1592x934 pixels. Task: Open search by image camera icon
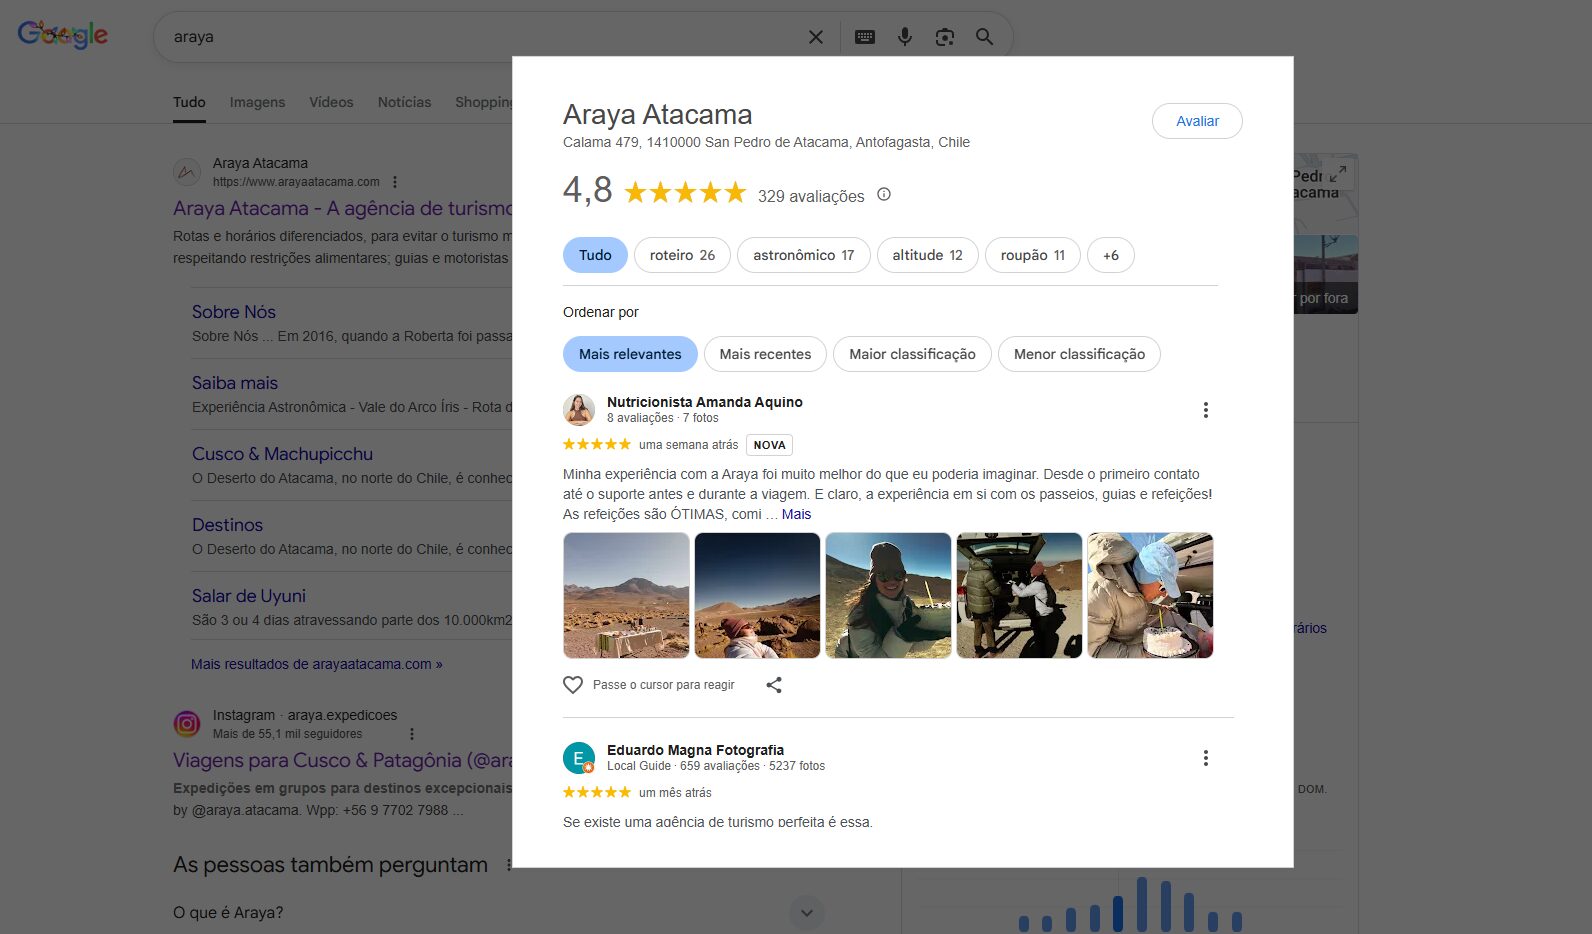click(945, 37)
